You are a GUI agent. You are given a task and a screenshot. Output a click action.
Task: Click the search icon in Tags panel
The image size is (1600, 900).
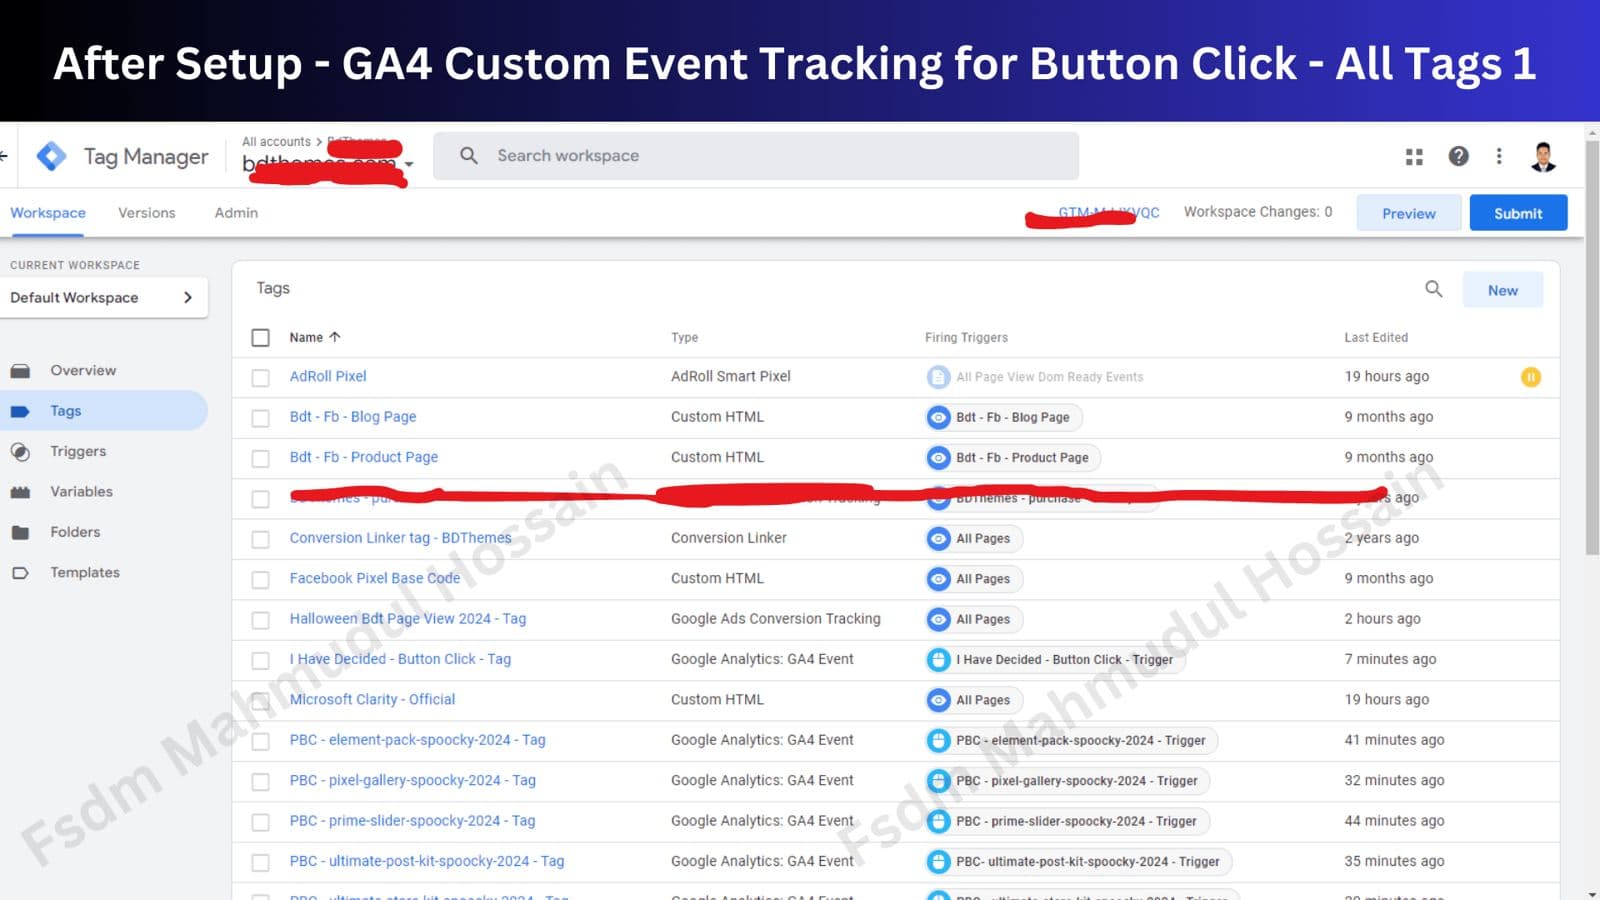pos(1433,289)
